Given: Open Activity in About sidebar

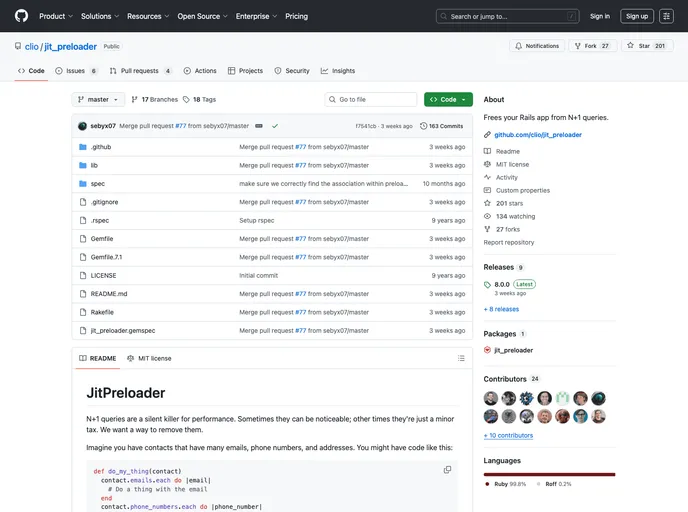Looking at the screenshot, I should (x=501, y=178).
